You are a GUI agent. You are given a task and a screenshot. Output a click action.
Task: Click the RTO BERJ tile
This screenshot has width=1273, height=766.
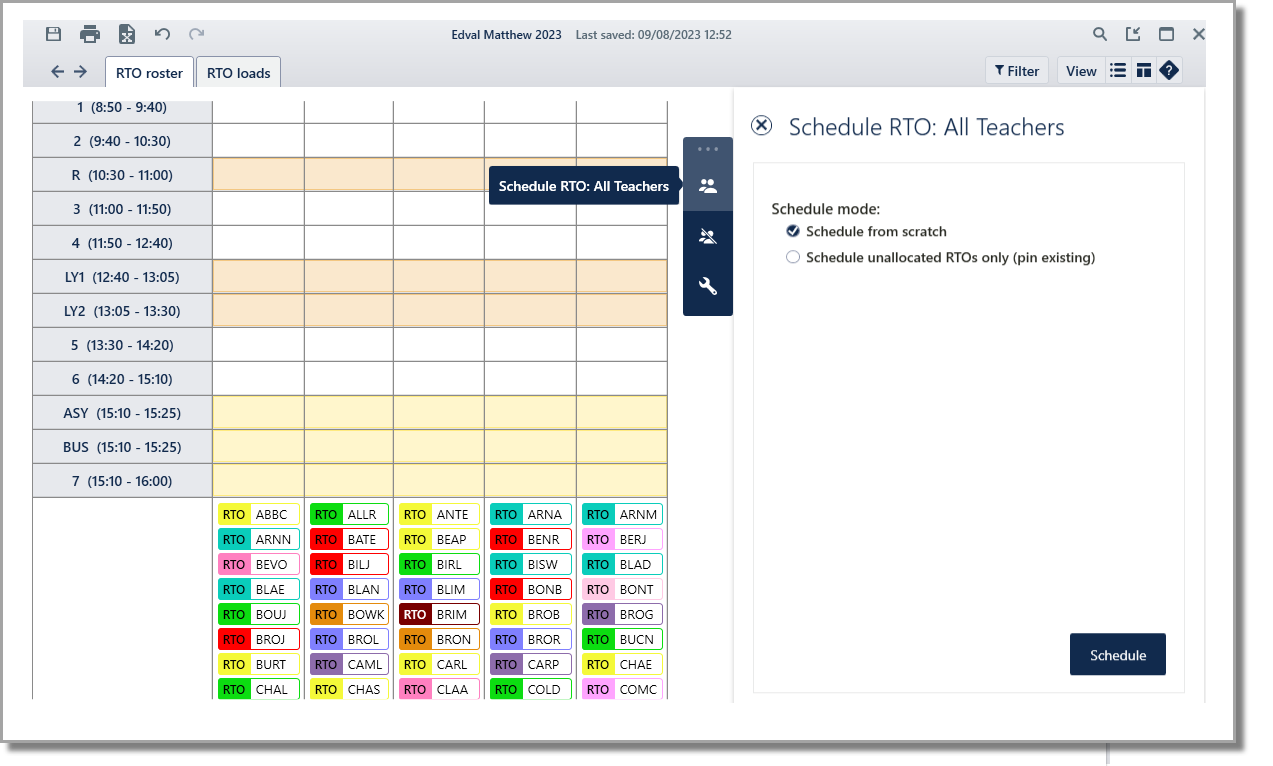click(x=622, y=539)
